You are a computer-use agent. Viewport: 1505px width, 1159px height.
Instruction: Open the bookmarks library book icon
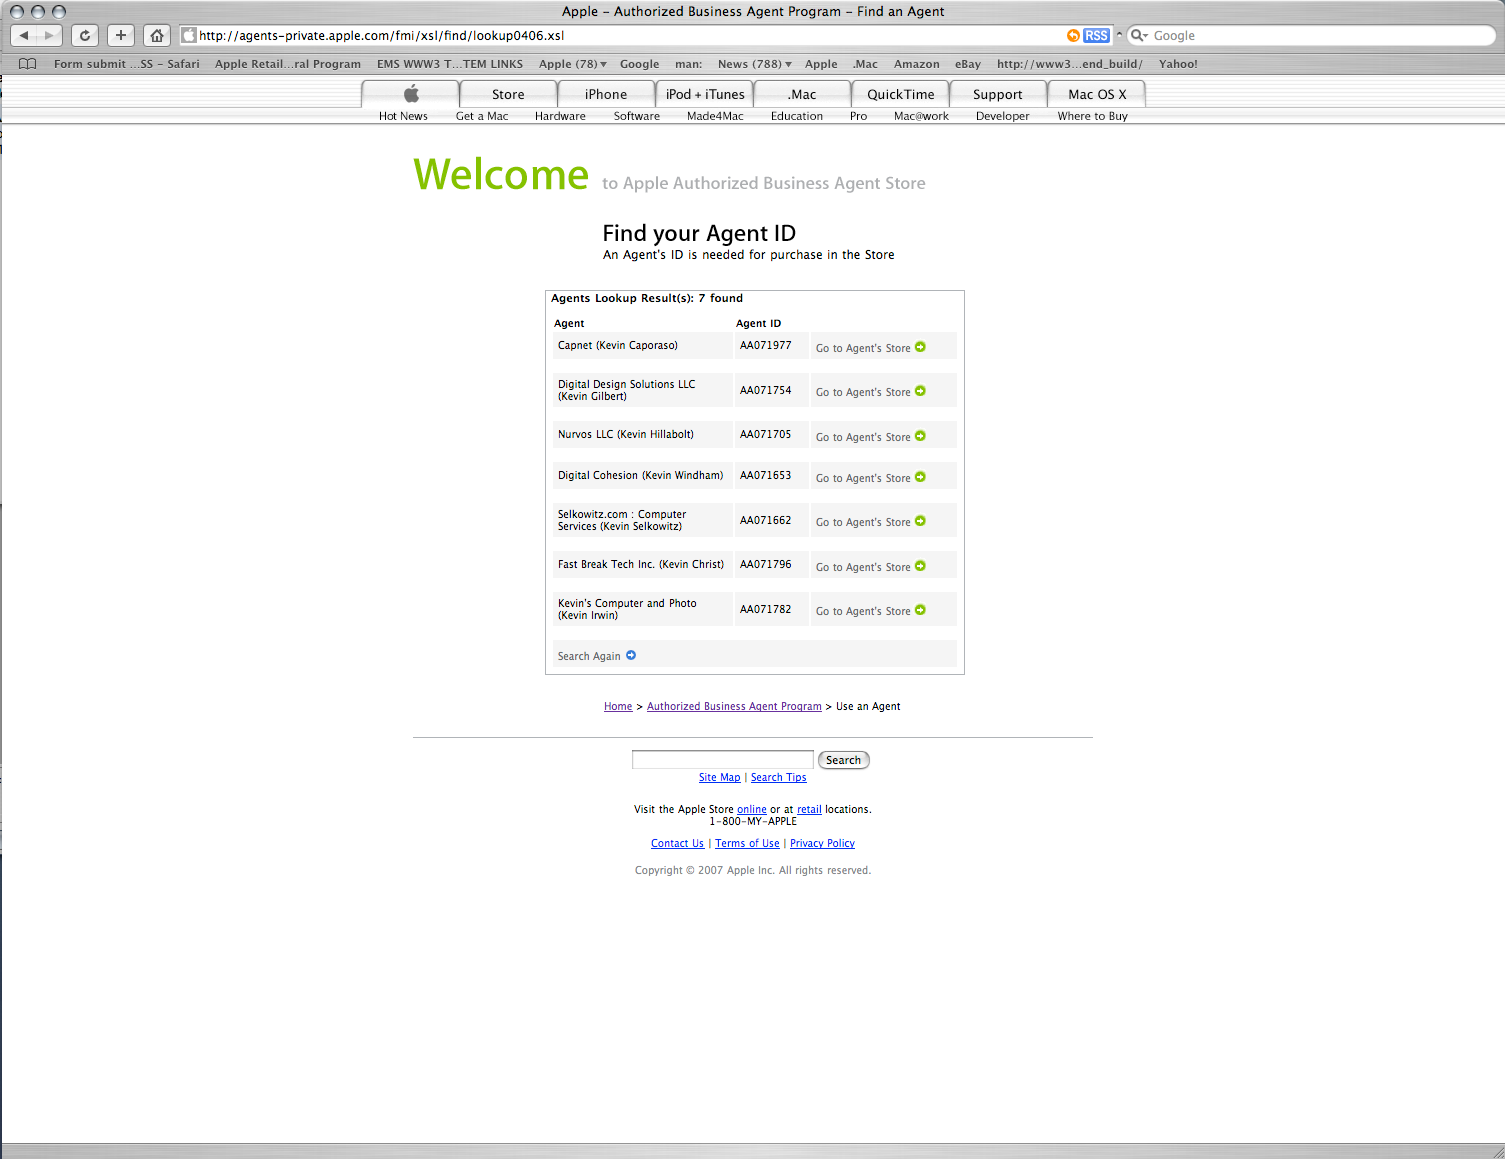(28, 64)
